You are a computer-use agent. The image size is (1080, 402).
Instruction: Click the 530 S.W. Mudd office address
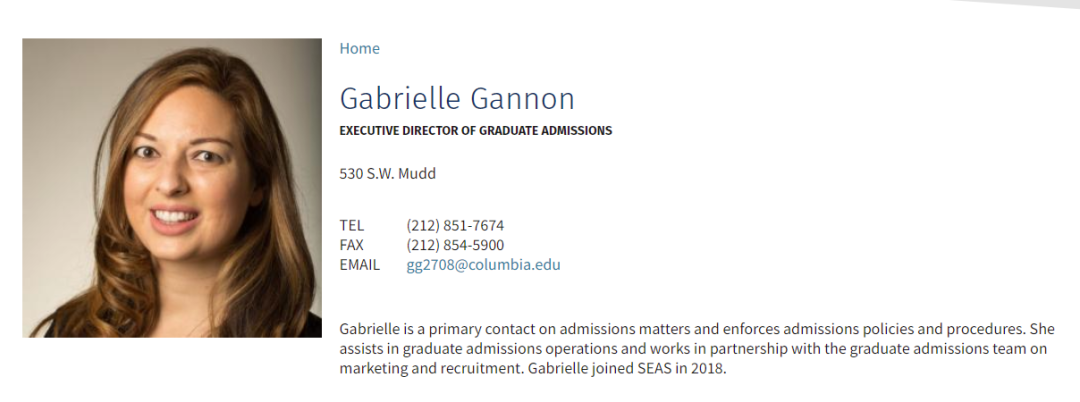(387, 173)
